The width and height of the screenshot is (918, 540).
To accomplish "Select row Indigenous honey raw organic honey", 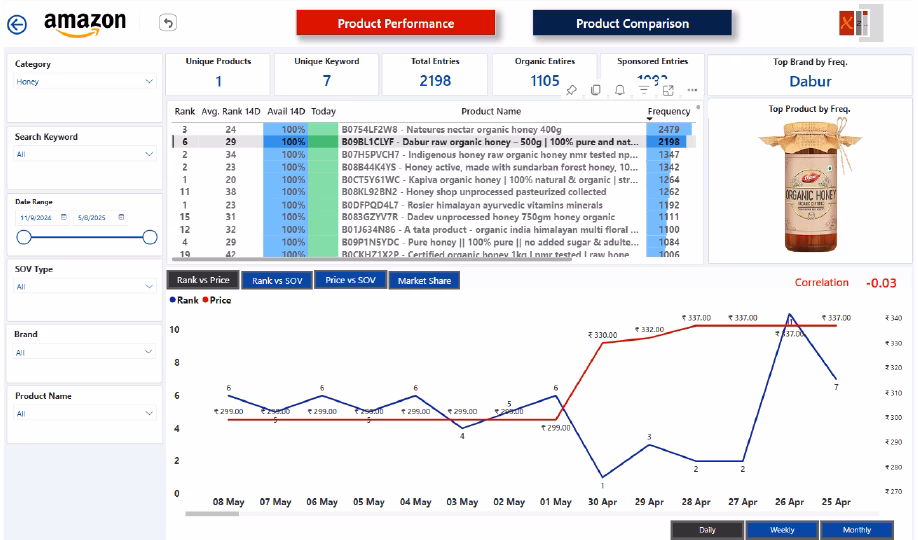I will click(433, 155).
